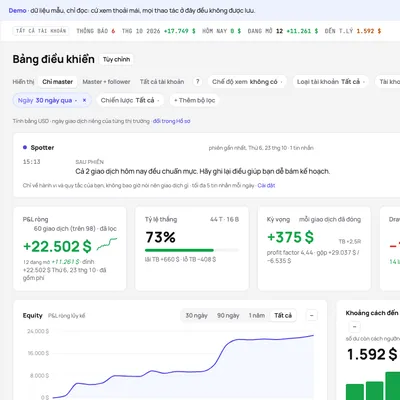
Task: Select the Master + follower display option
Action: (106, 82)
